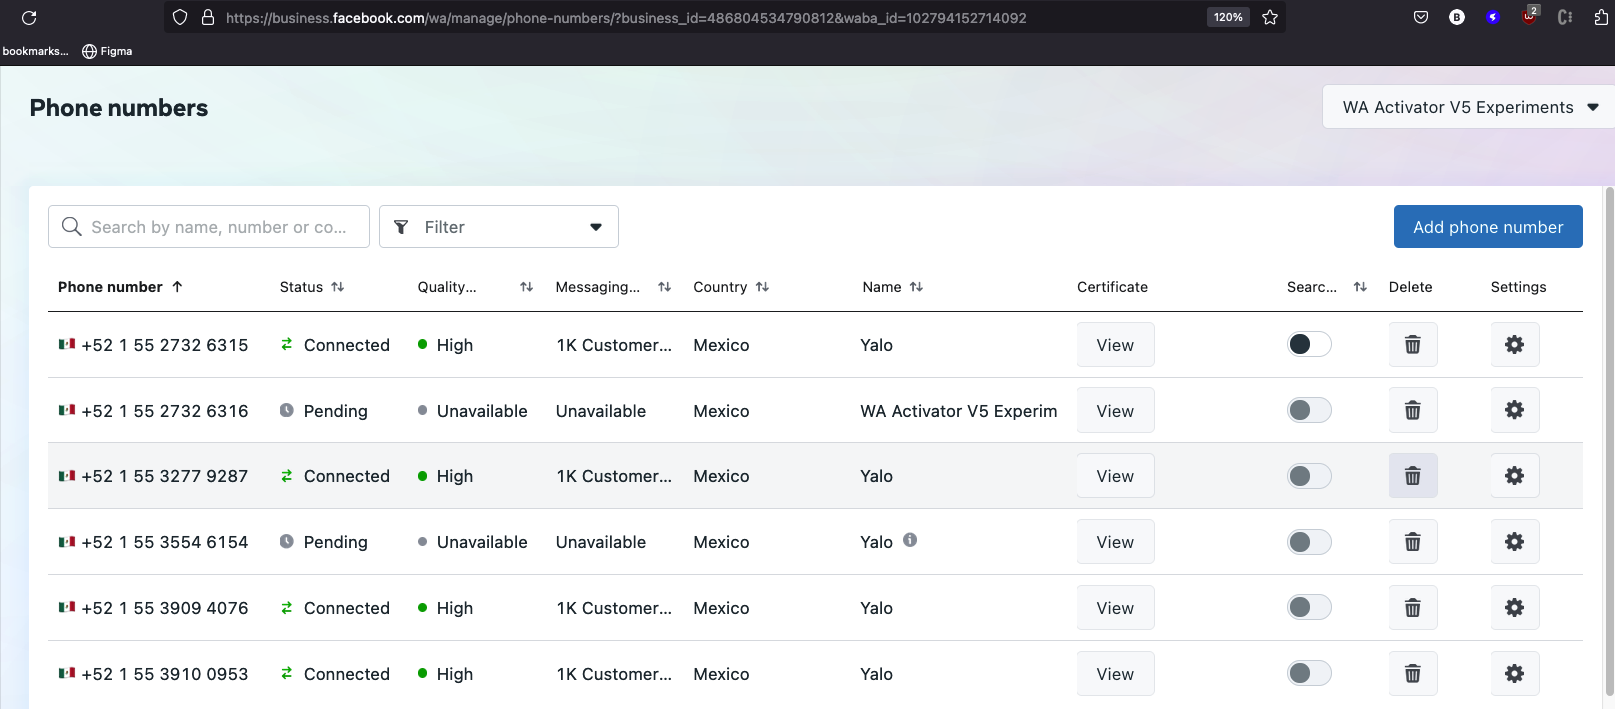Image resolution: width=1615 pixels, height=709 pixels.
Task: Click Add phone number button
Action: tap(1488, 227)
